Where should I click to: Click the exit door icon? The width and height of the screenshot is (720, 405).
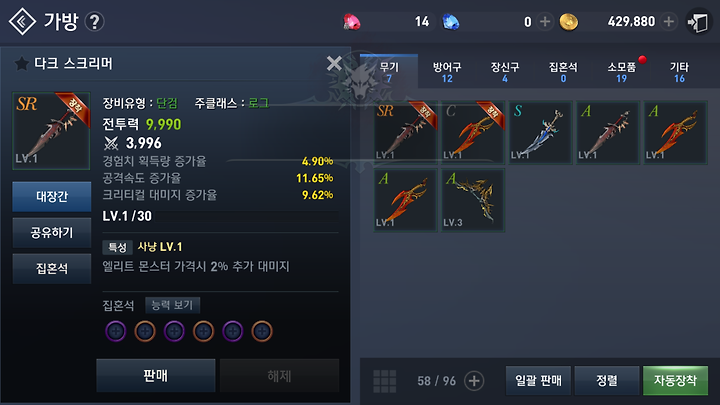tap(698, 22)
